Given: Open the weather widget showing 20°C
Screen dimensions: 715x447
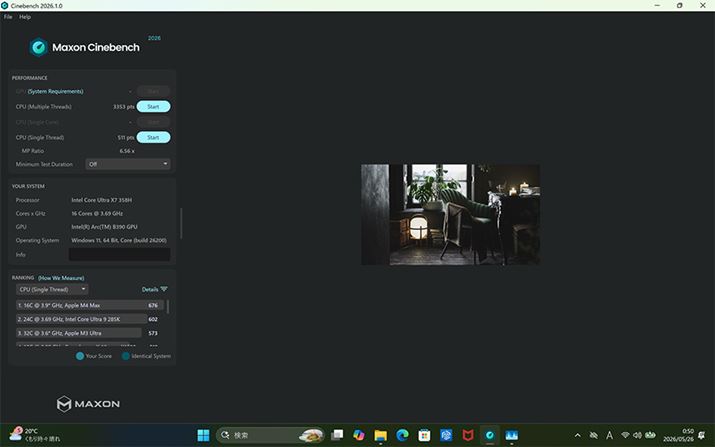Looking at the screenshot, I should click(x=36, y=435).
